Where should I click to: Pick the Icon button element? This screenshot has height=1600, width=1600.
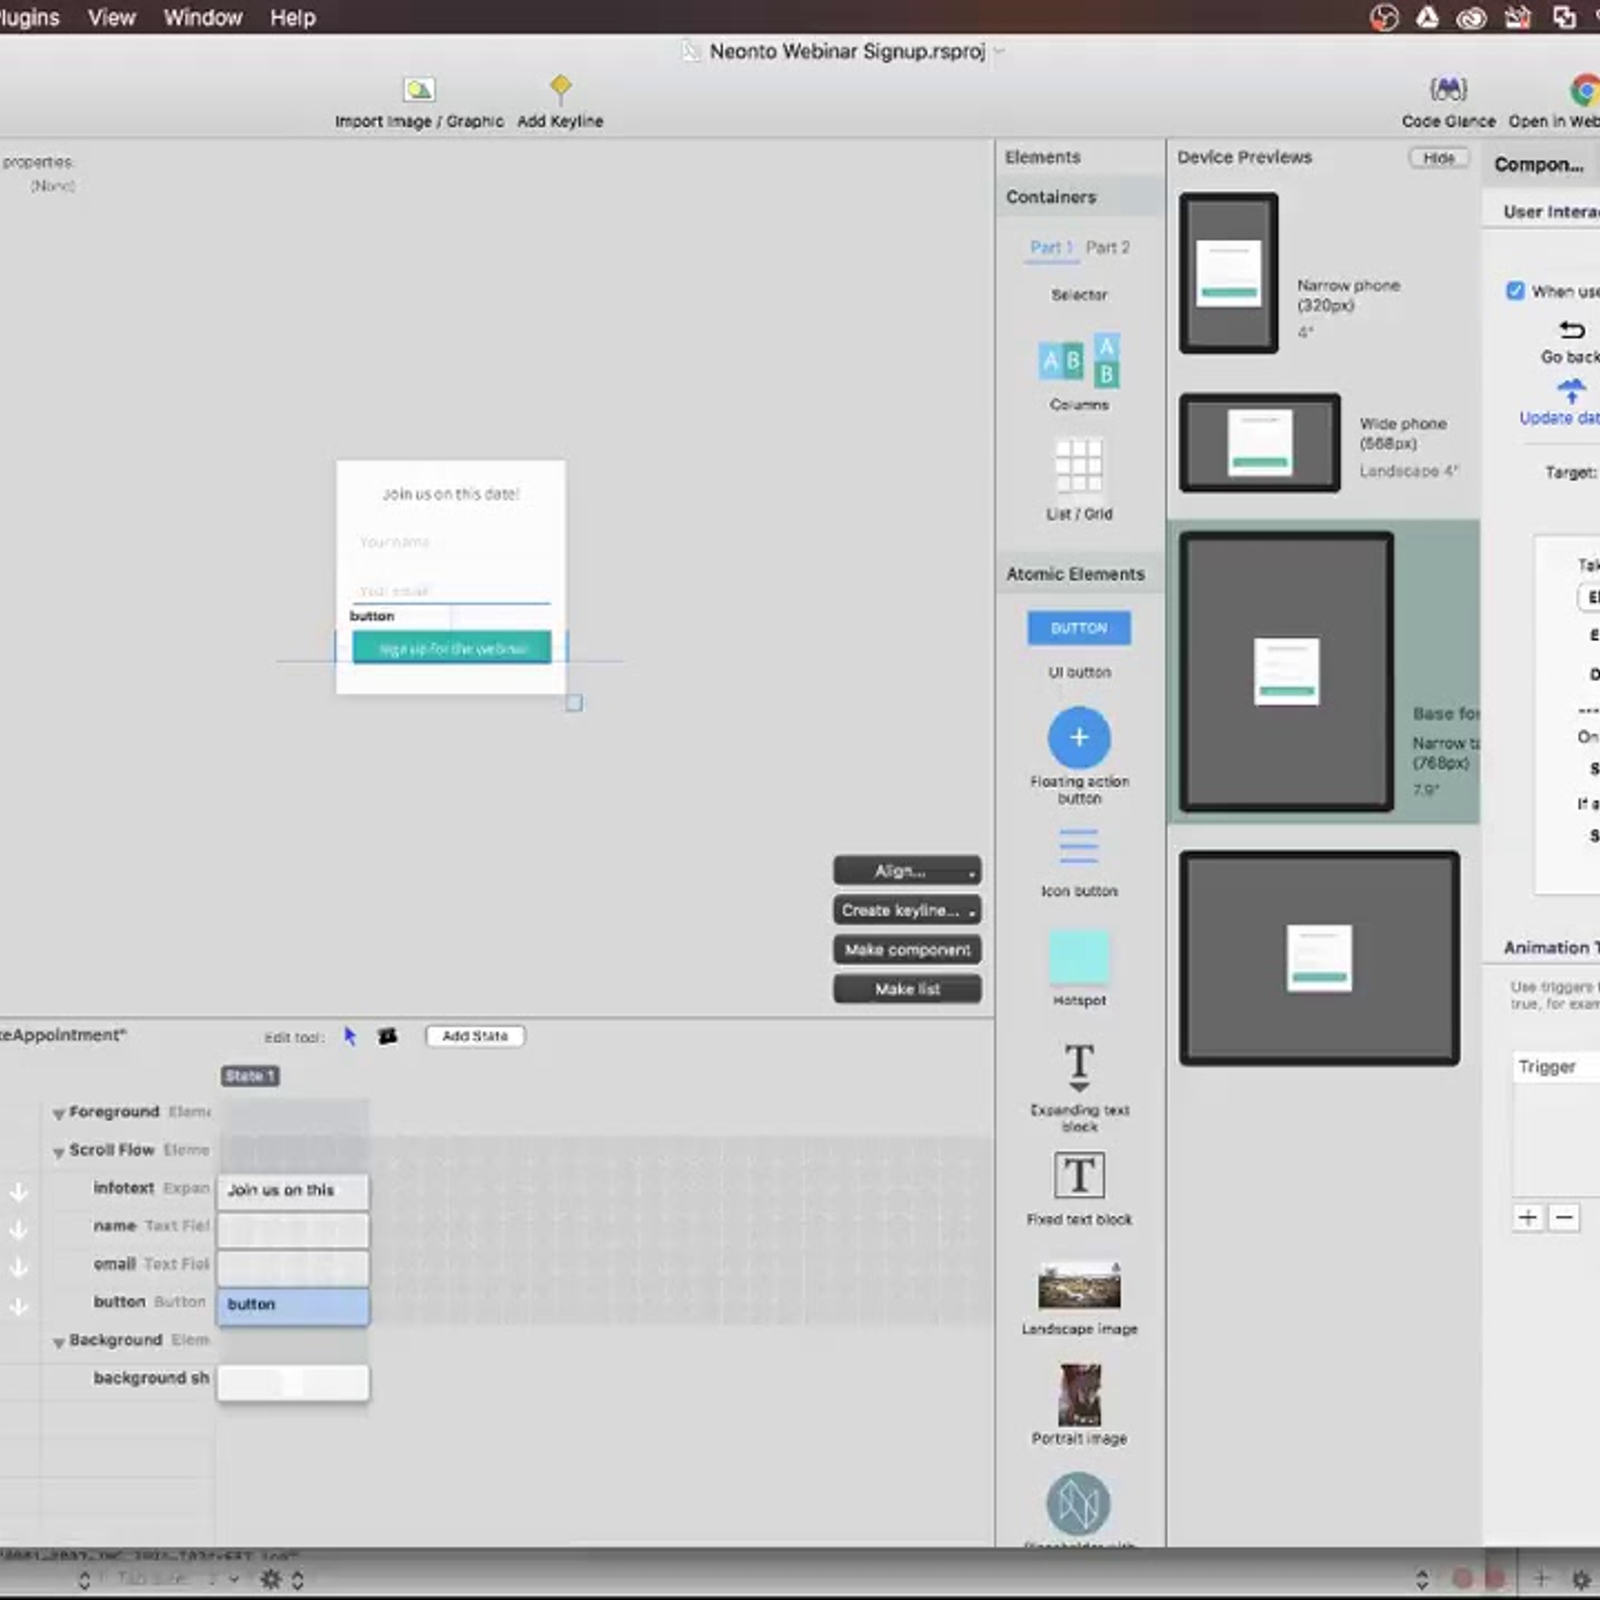(x=1079, y=847)
